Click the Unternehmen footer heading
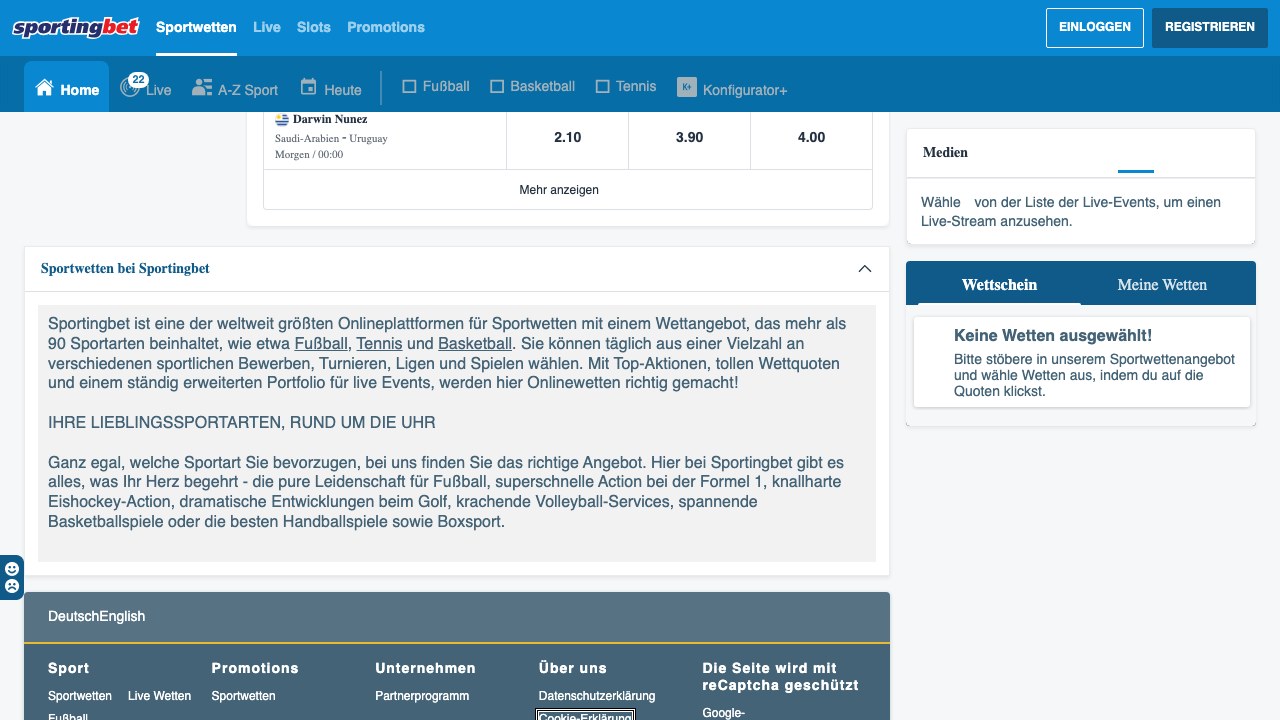This screenshot has height=720, width=1280. pos(425,668)
